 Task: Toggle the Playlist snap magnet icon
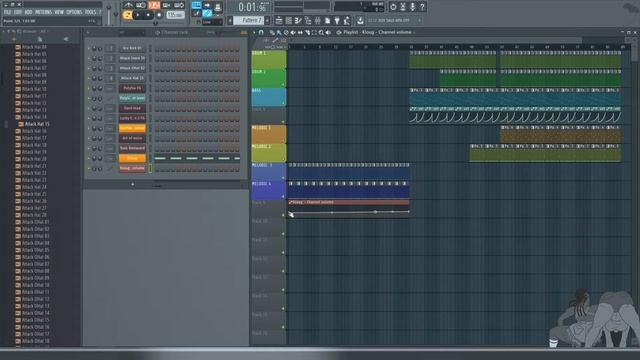261,32
